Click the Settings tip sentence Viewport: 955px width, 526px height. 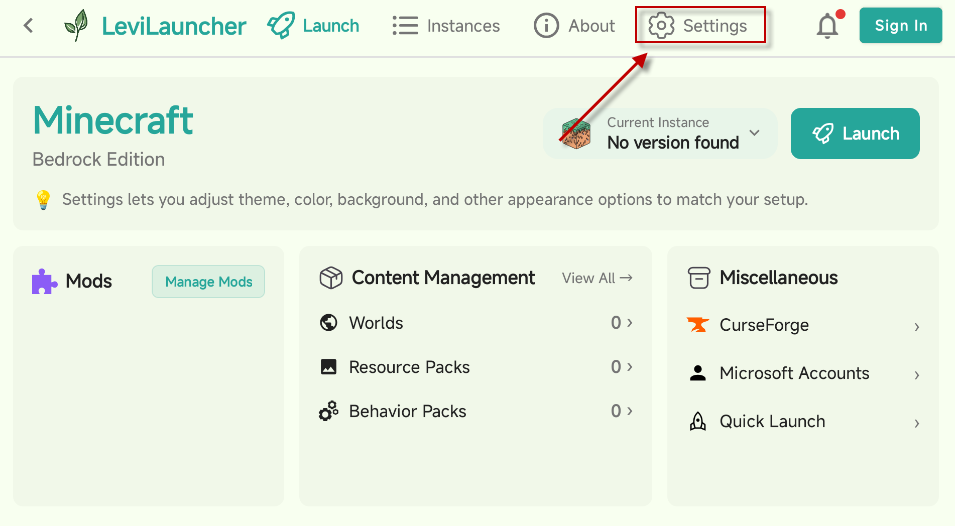[435, 200]
